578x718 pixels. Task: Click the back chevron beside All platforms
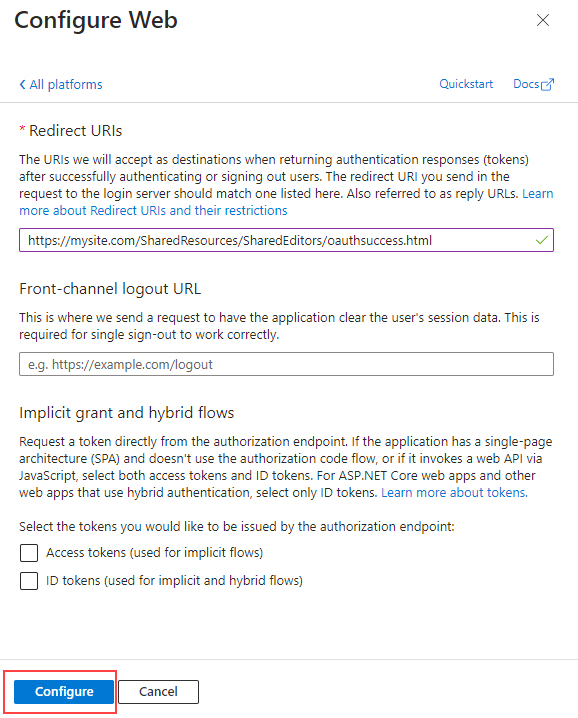22,85
